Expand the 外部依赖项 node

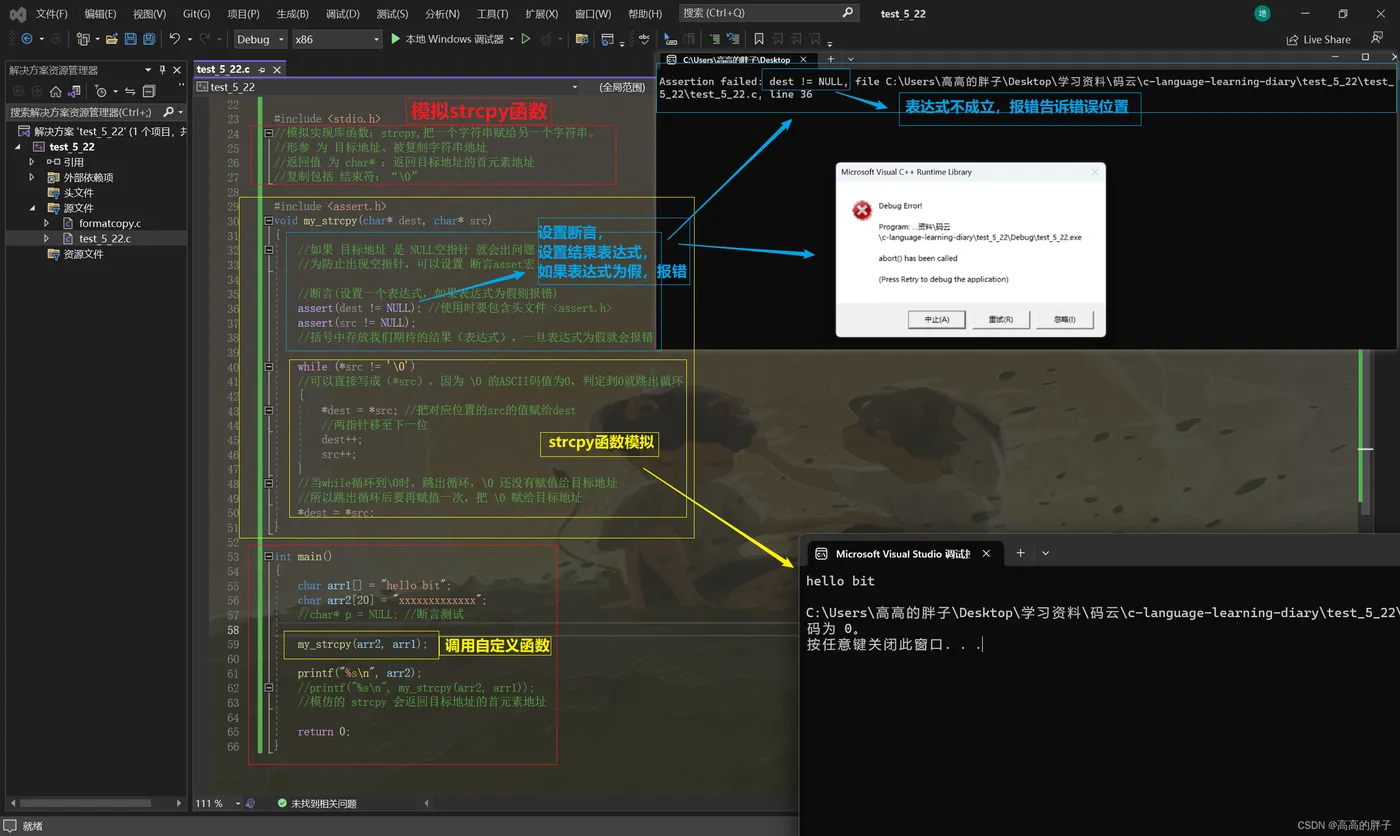[x=32, y=177]
